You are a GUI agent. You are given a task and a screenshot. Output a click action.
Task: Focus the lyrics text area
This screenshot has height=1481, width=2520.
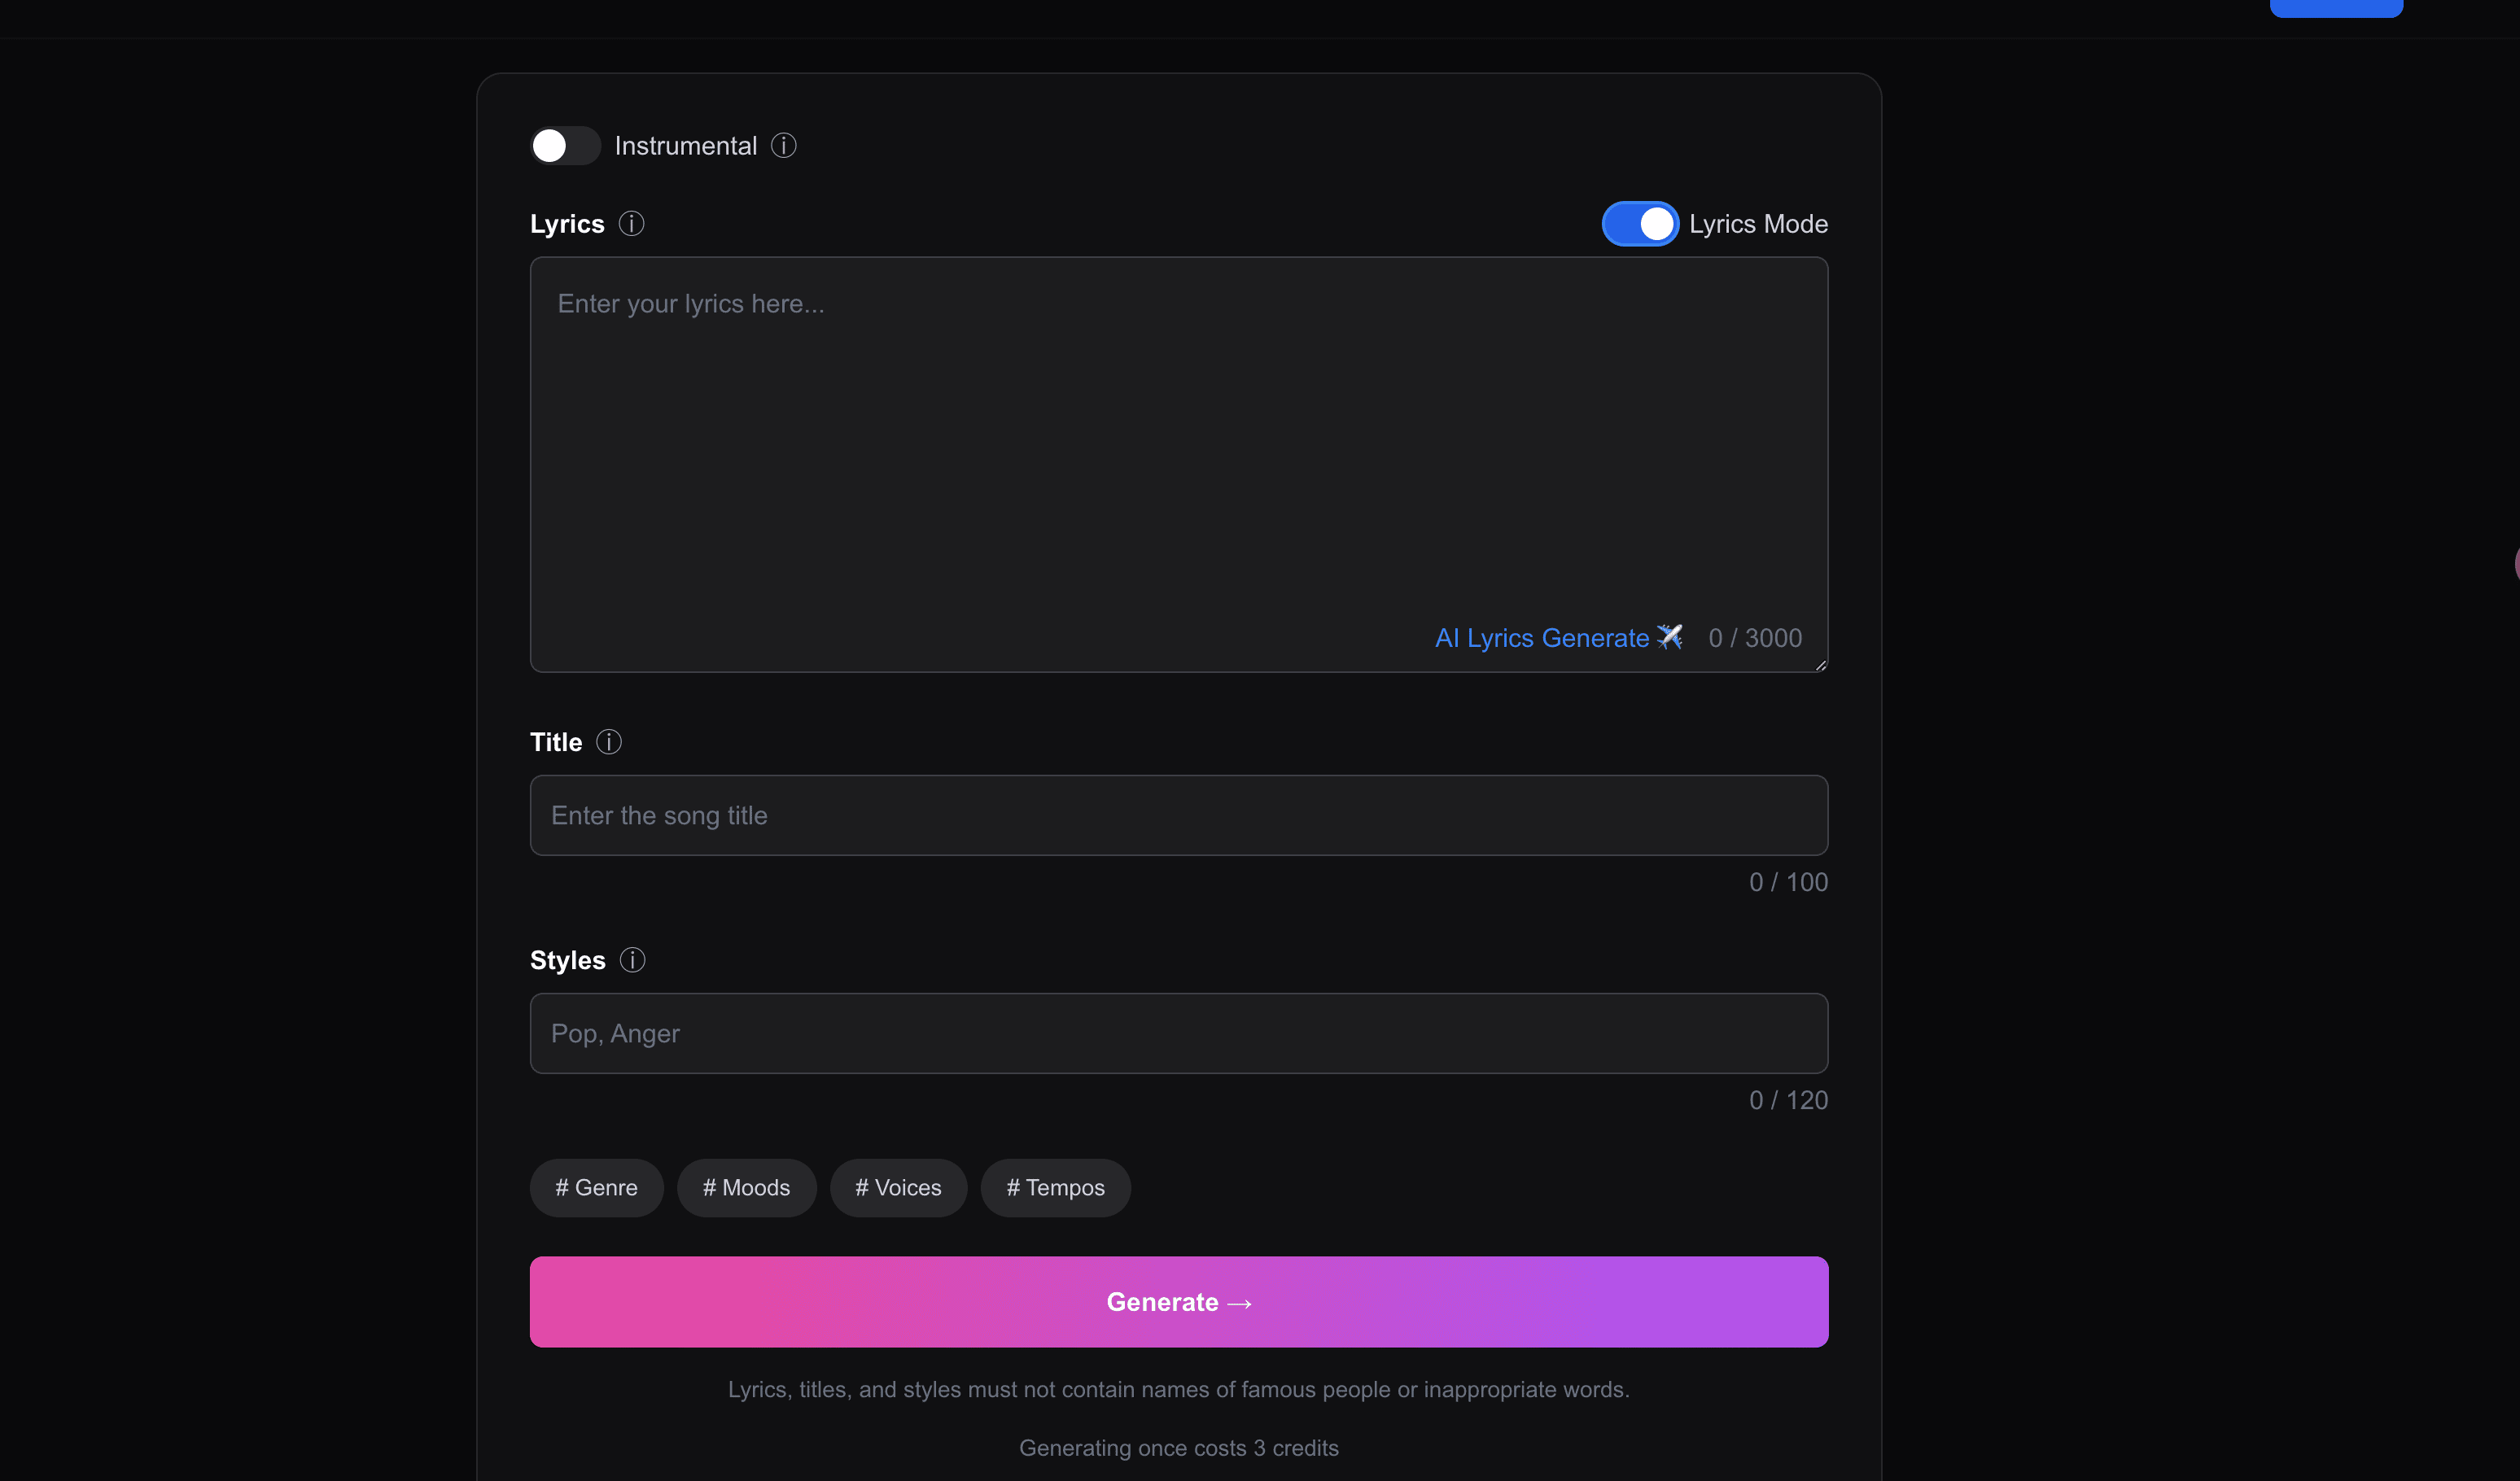(x=1179, y=465)
